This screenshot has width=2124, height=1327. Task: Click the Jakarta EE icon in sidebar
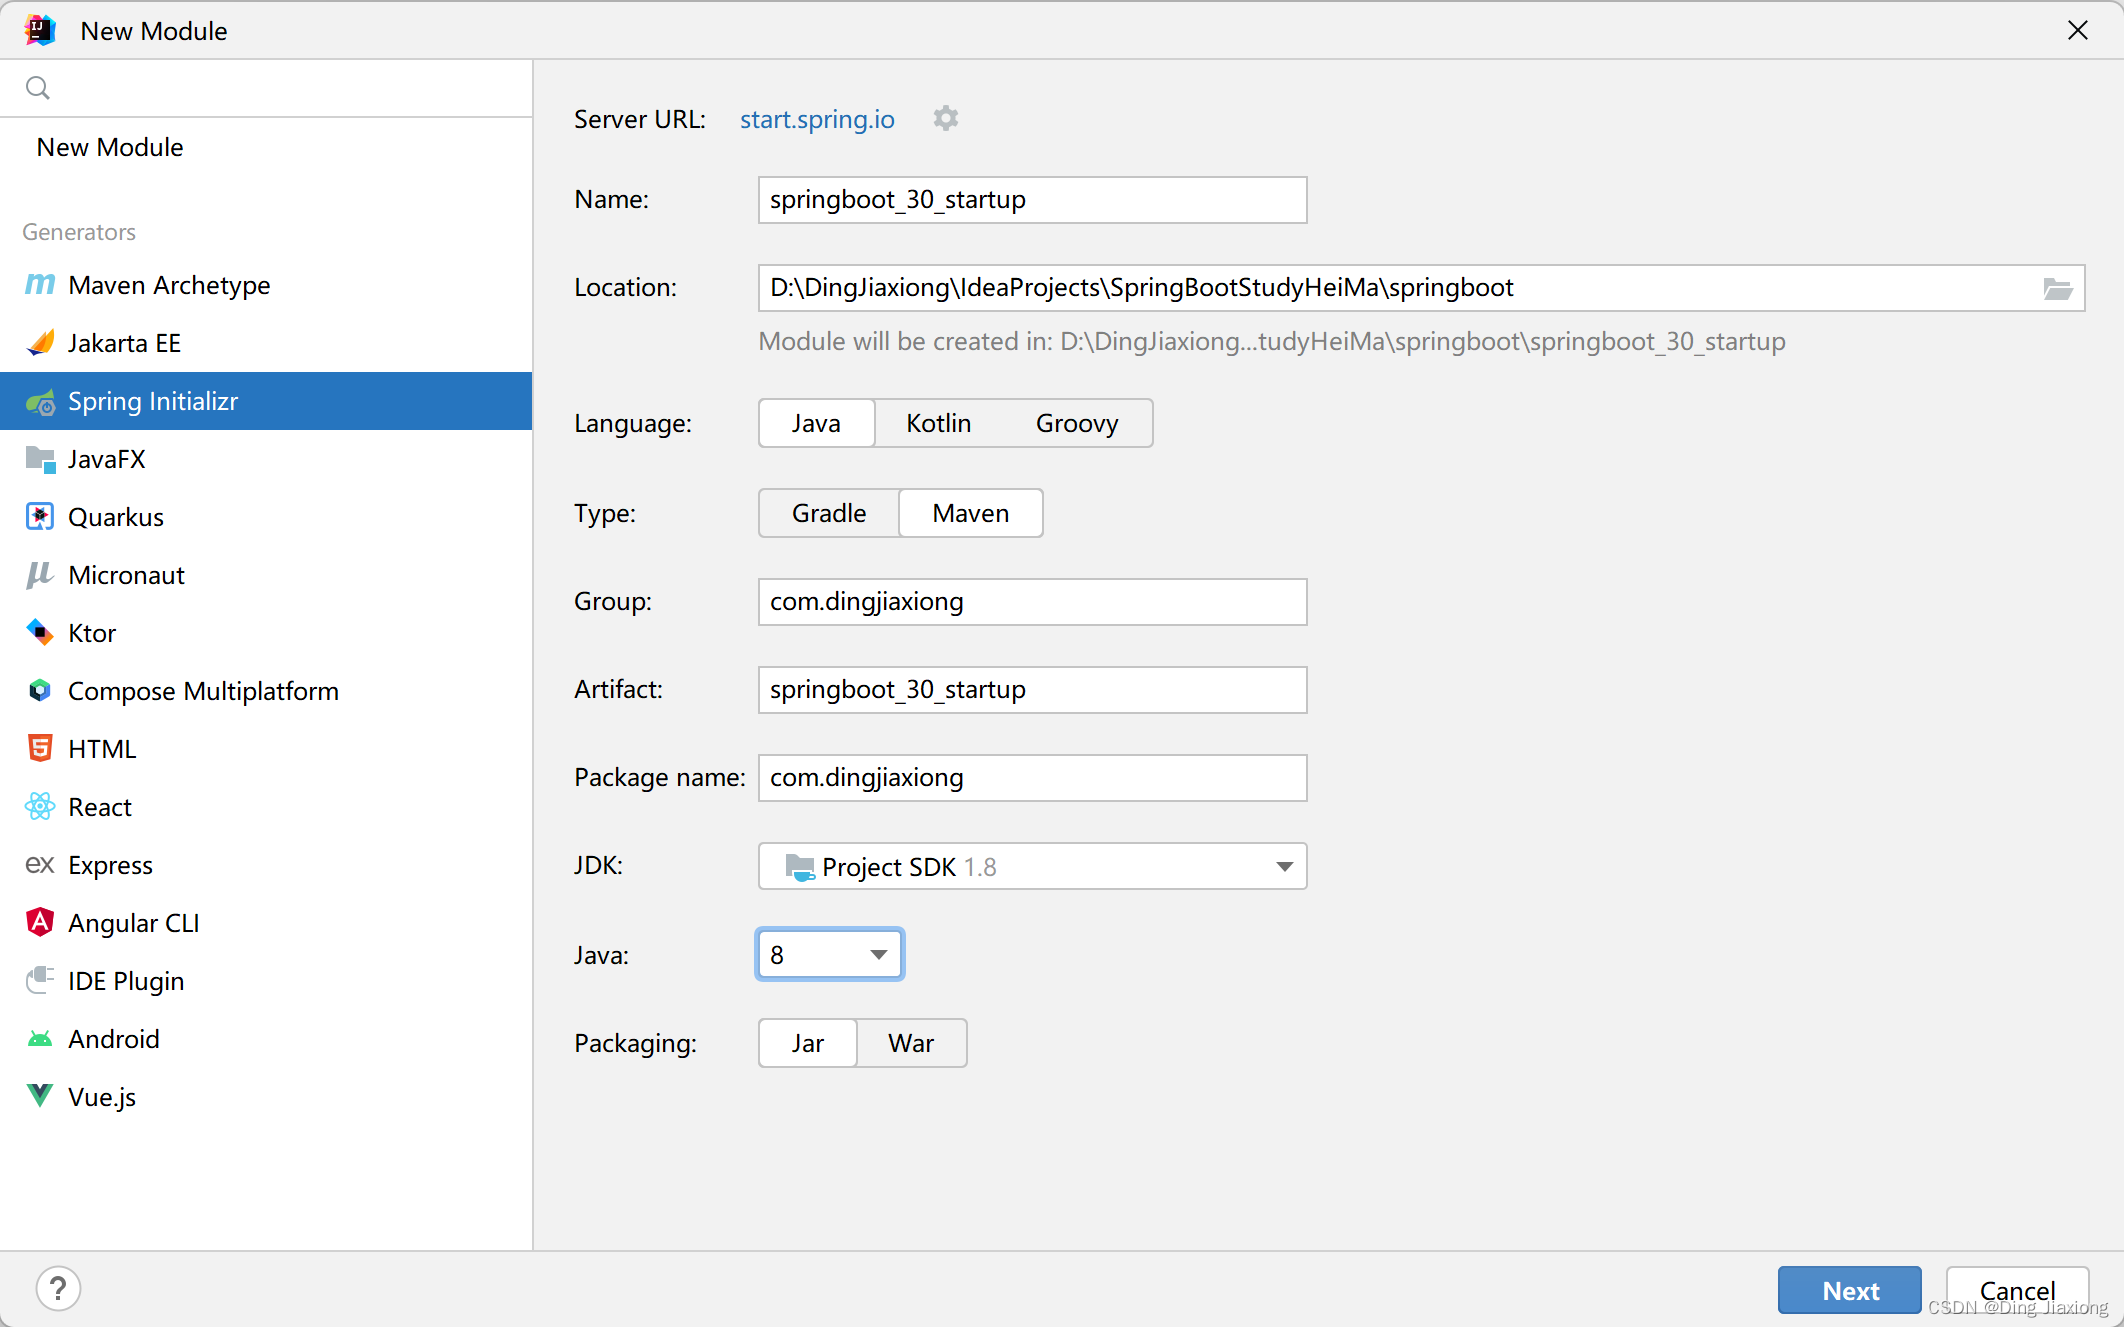[x=41, y=342]
